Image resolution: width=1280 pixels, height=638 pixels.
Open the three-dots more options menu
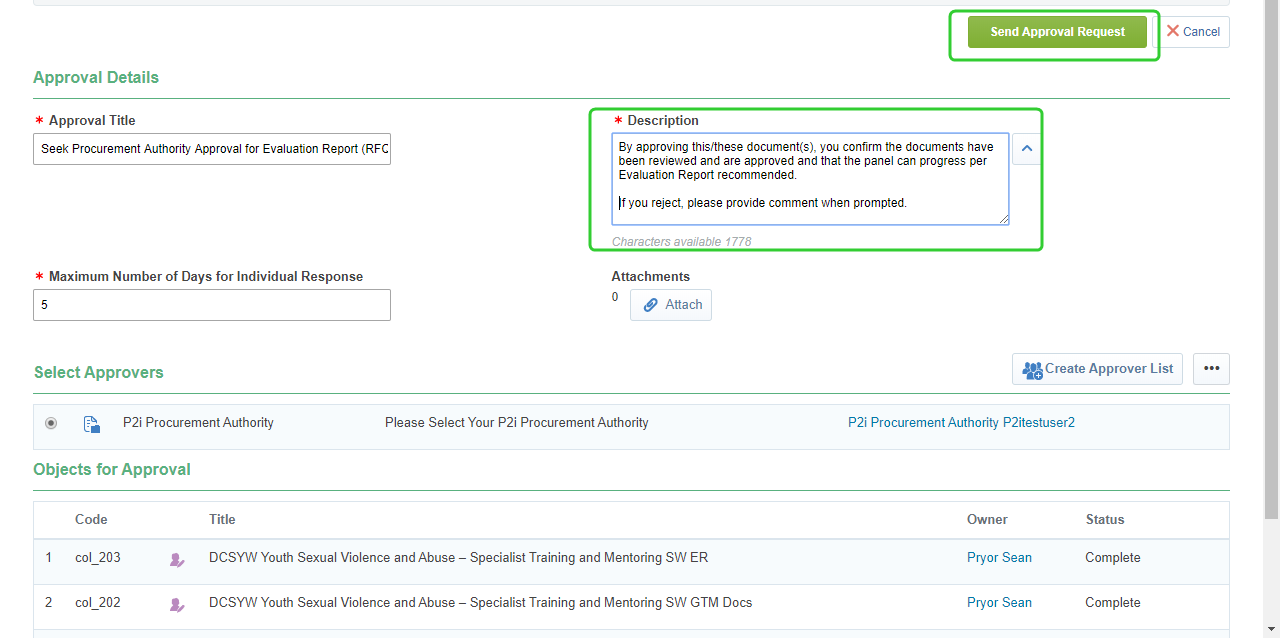coord(1211,369)
